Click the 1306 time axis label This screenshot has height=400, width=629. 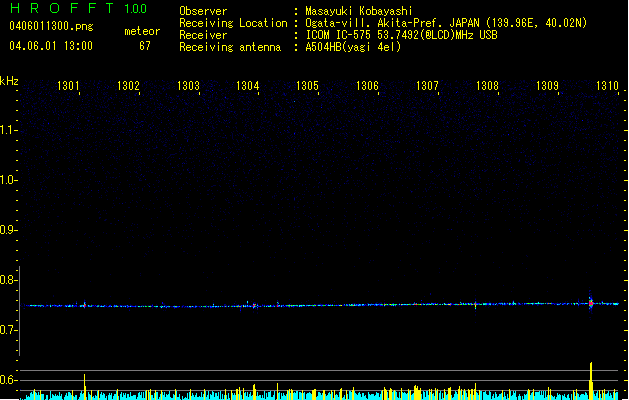tap(367, 86)
